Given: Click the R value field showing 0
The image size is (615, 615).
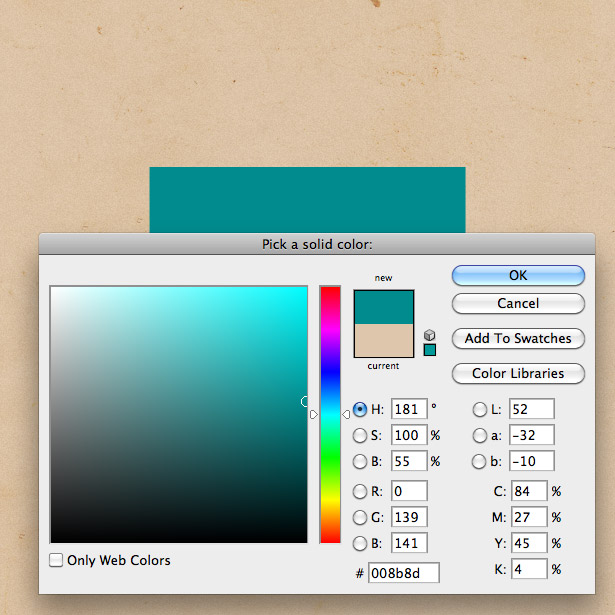Looking at the screenshot, I should coord(409,491).
